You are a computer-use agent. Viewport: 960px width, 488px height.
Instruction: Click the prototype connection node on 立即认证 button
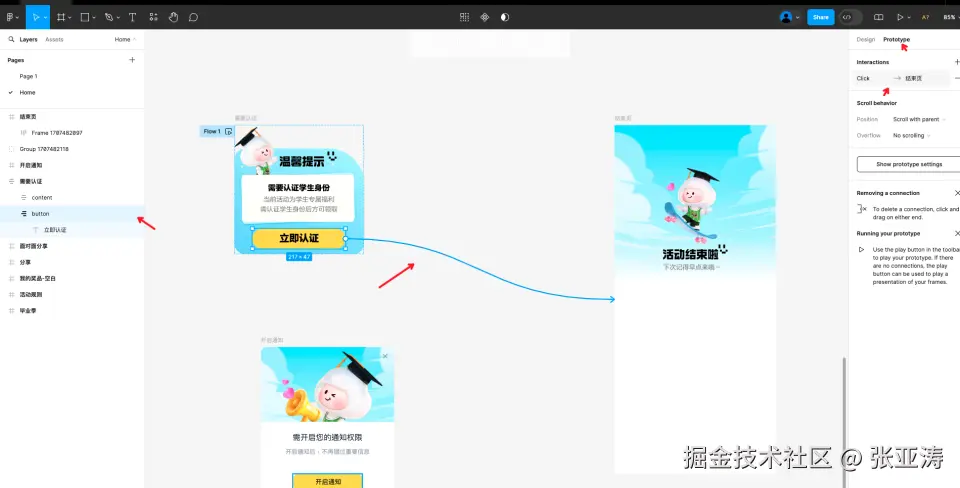346,239
